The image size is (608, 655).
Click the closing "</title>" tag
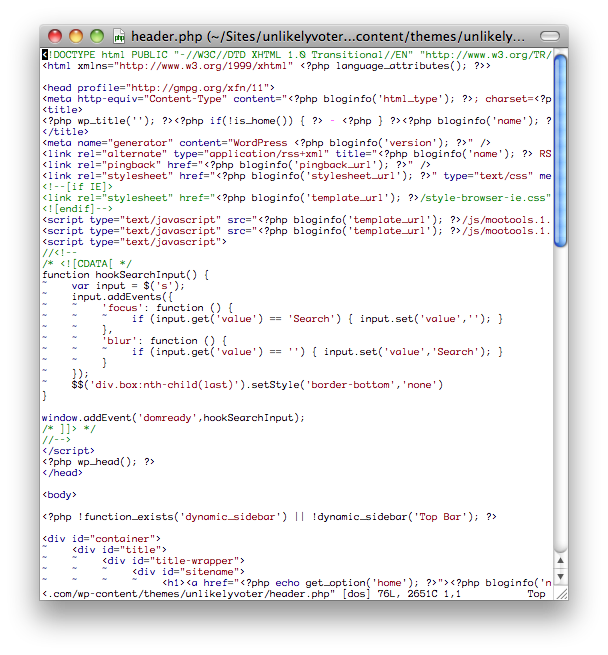click(65, 132)
